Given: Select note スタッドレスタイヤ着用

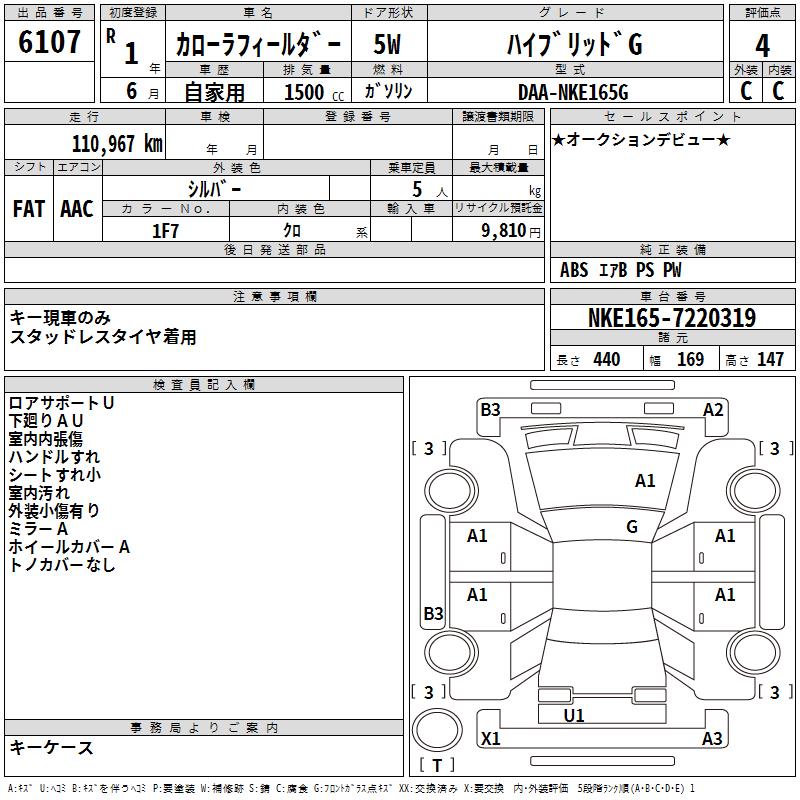Looking at the screenshot, I should [103, 337].
